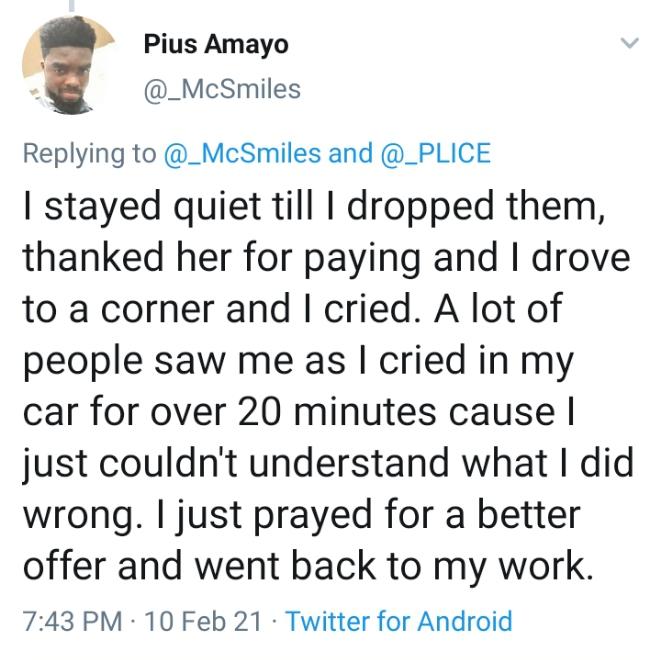Click the thread connector line above avatar
Image resolution: width=661 pixels, height=660 pixels.
tap(72, 6)
